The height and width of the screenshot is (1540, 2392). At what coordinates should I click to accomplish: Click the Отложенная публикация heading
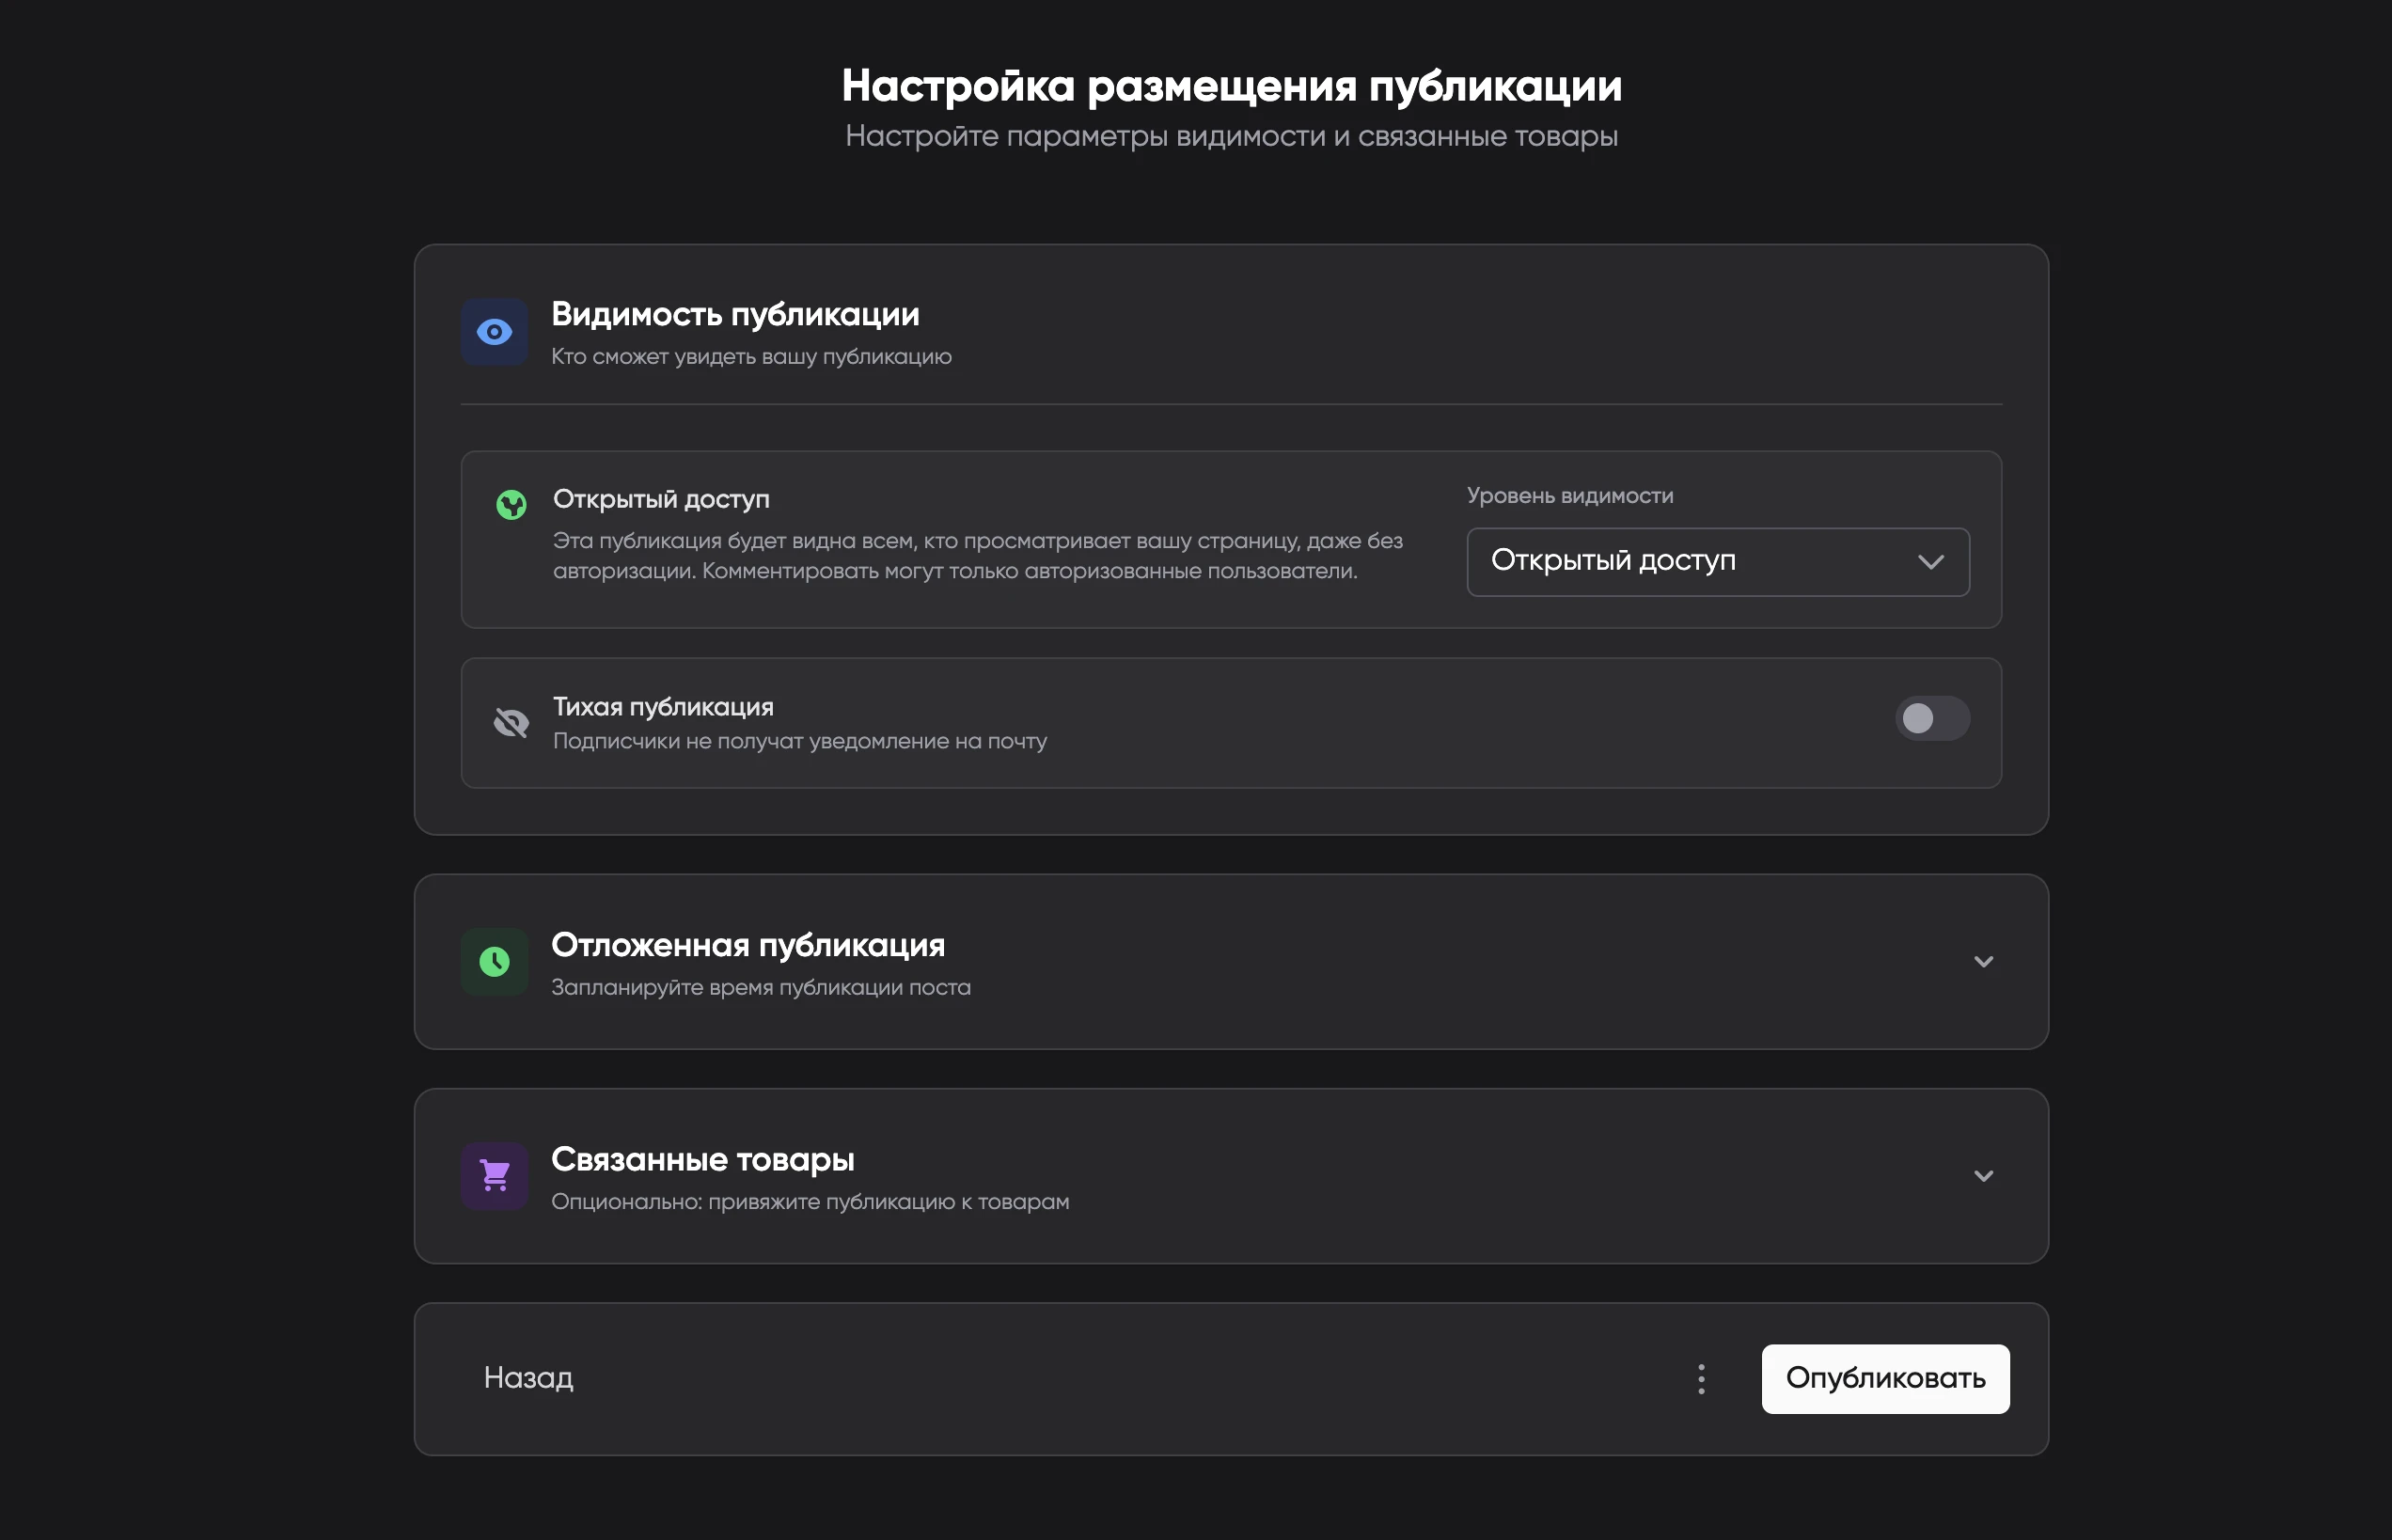coord(747,945)
